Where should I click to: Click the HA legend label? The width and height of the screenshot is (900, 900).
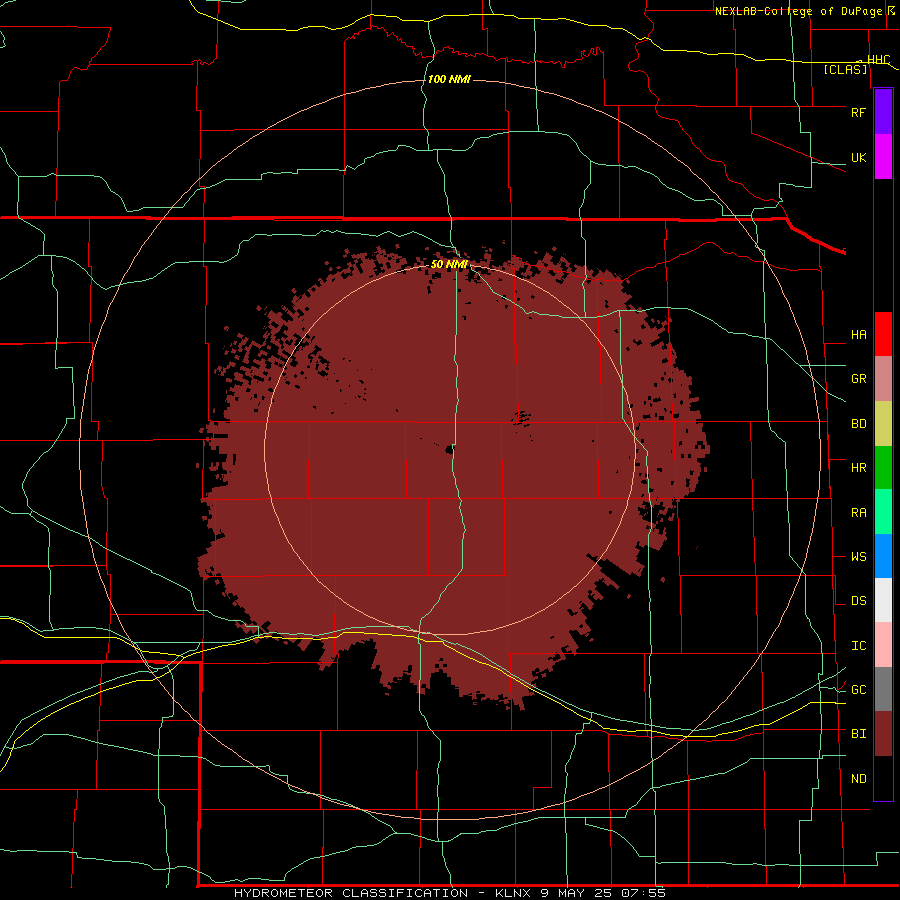coord(858,335)
